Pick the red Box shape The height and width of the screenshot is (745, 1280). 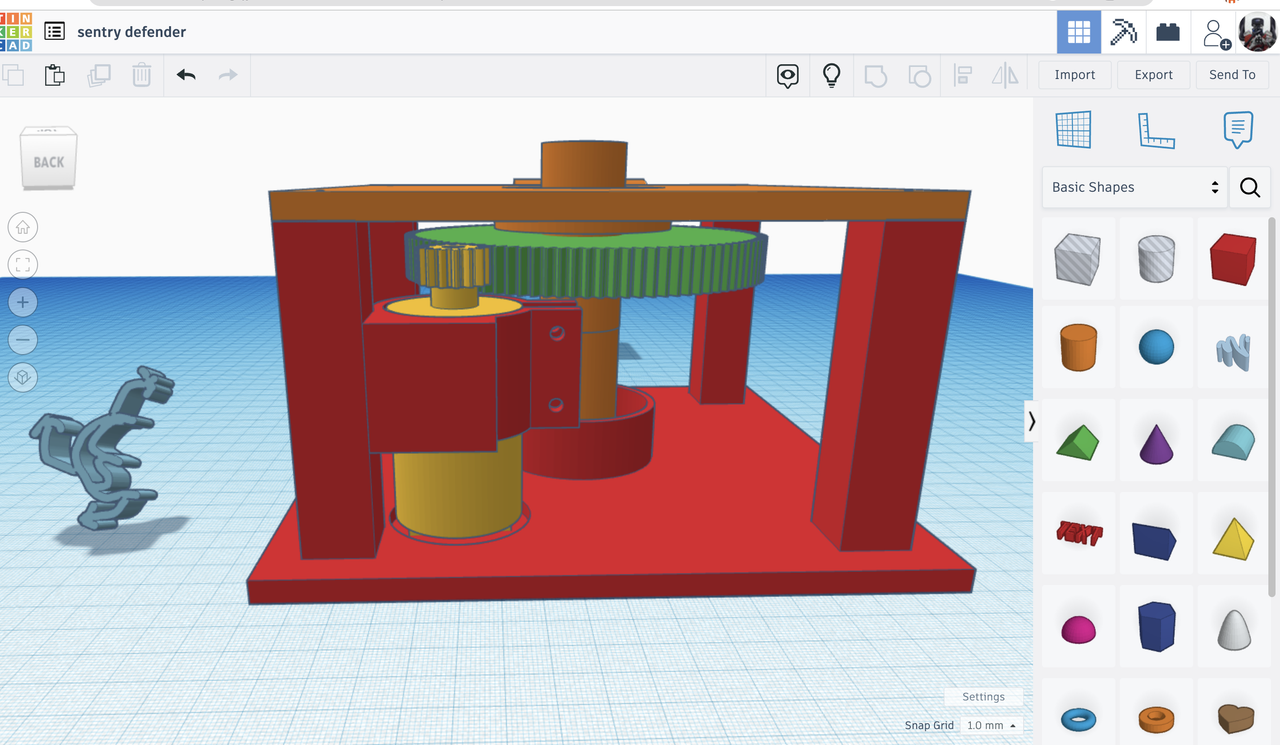[x=1233, y=260]
